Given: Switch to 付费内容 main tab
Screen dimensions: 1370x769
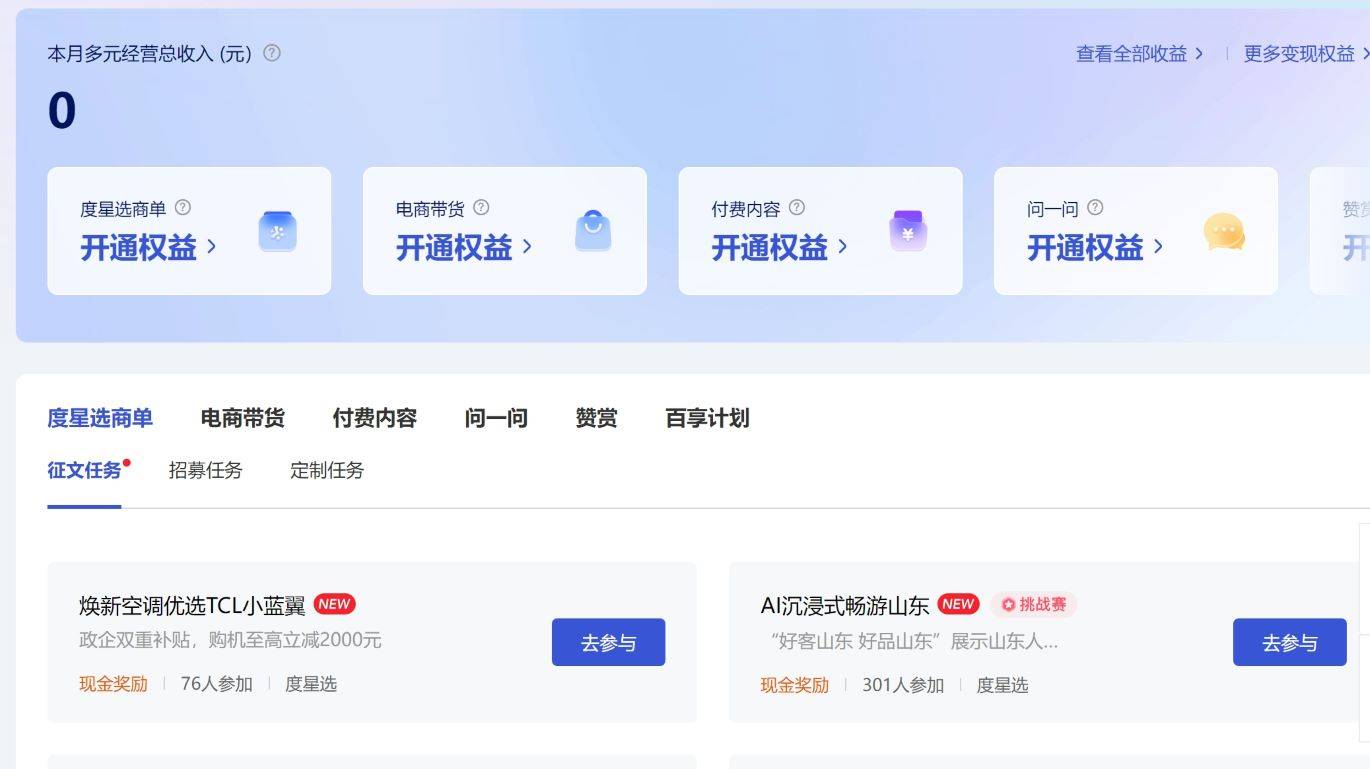Looking at the screenshot, I should tap(375, 418).
